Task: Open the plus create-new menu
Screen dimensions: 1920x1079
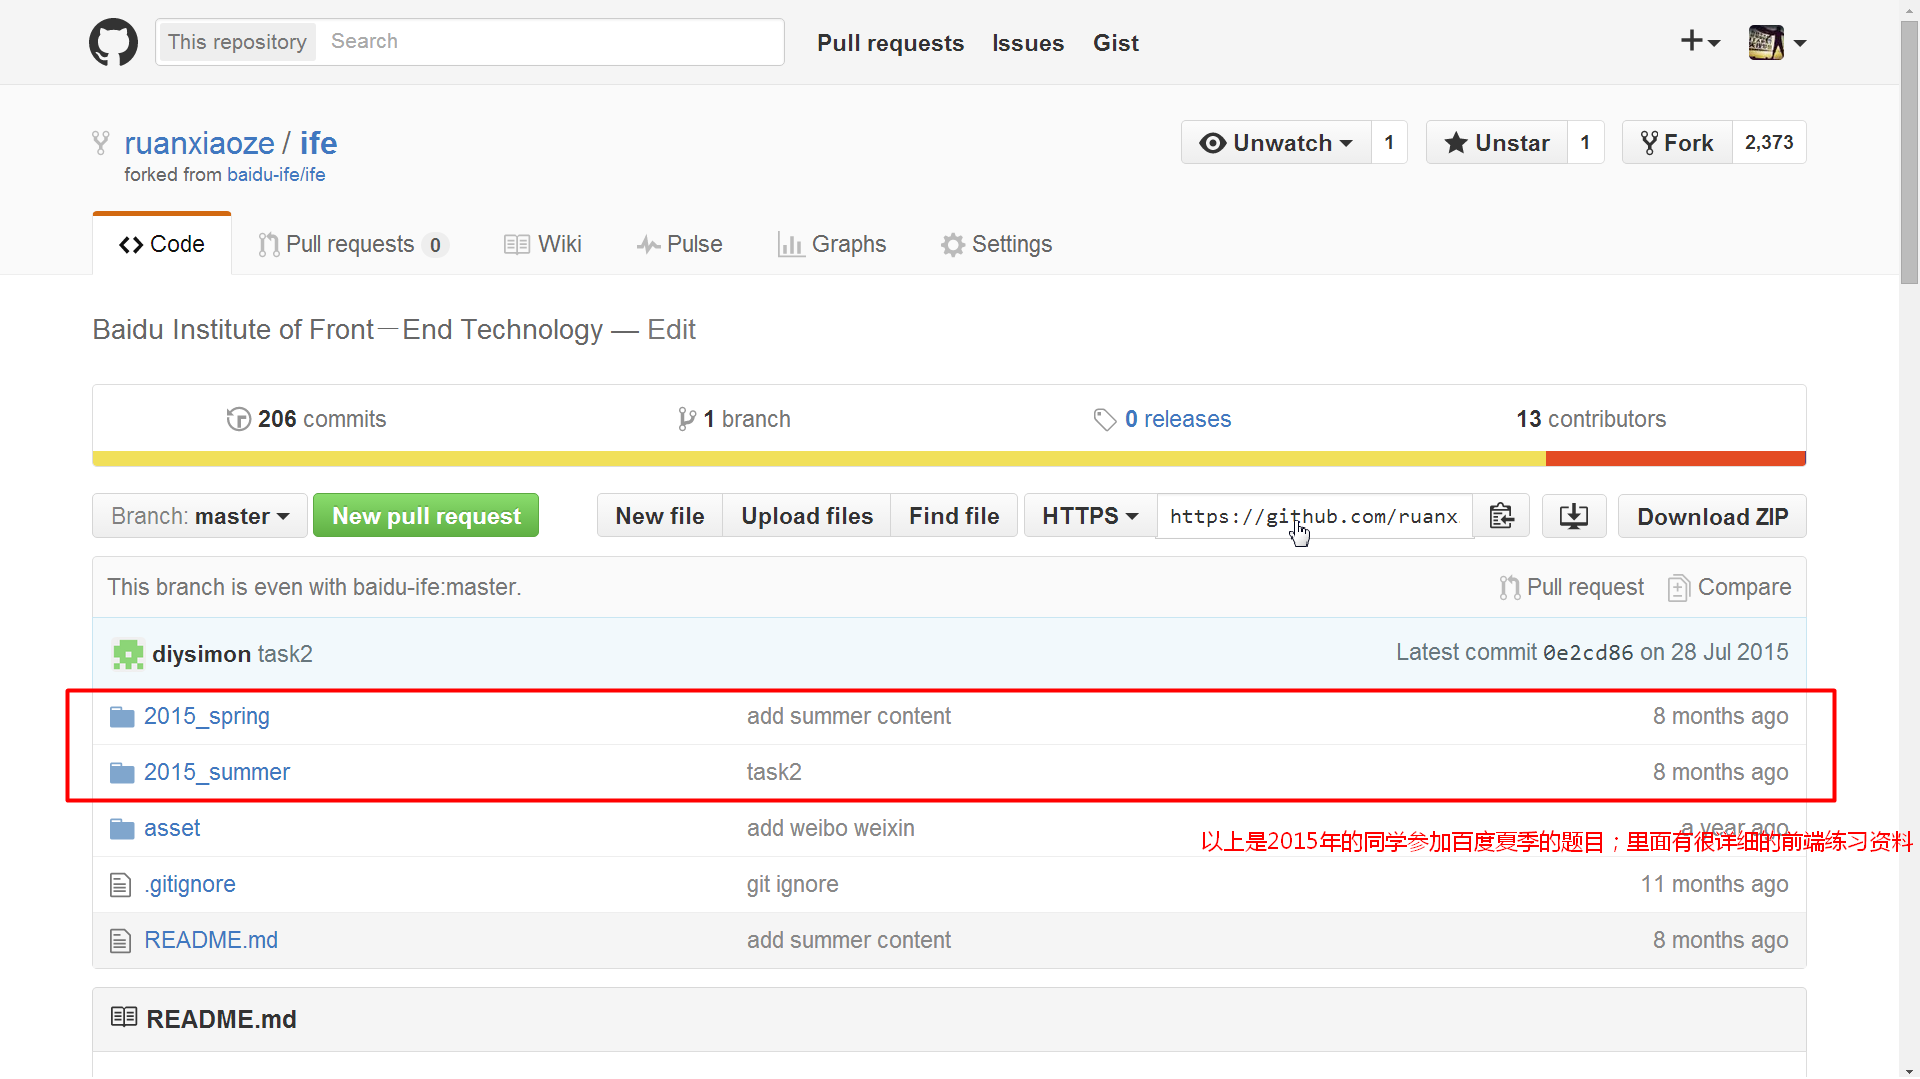Action: point(1700,42)
